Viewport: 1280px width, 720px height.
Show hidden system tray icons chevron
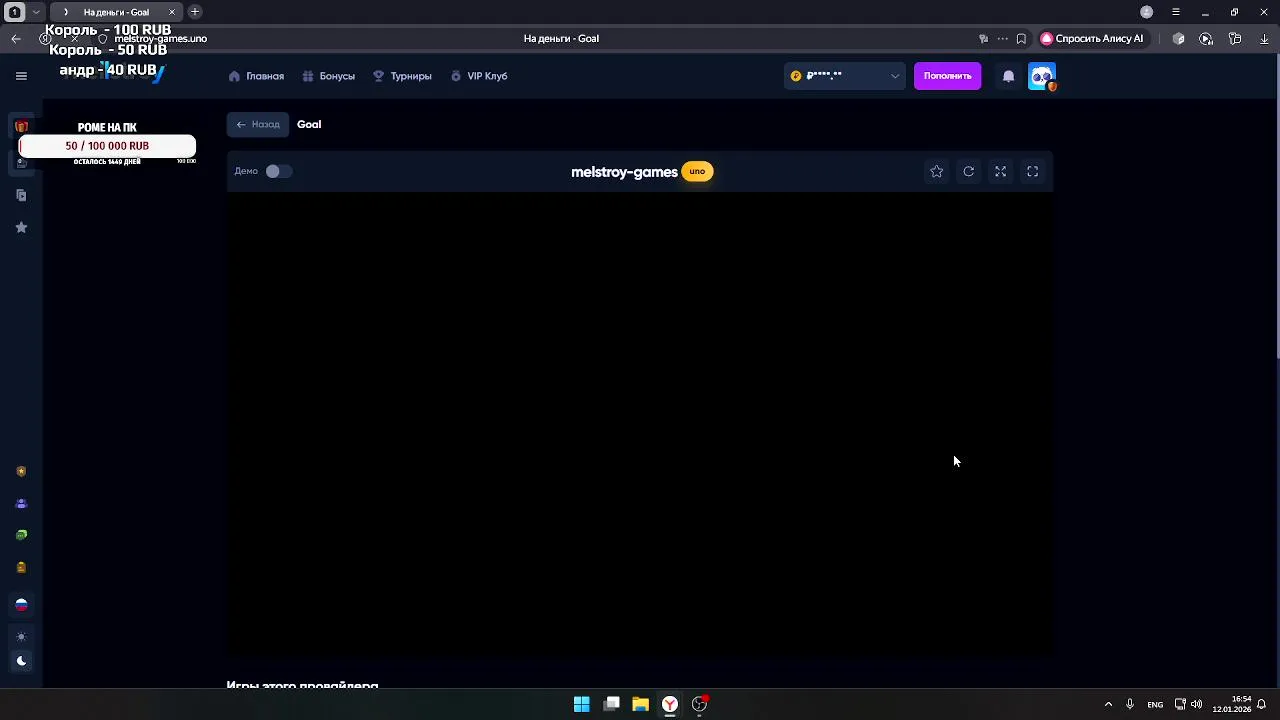coord(1108,704)
